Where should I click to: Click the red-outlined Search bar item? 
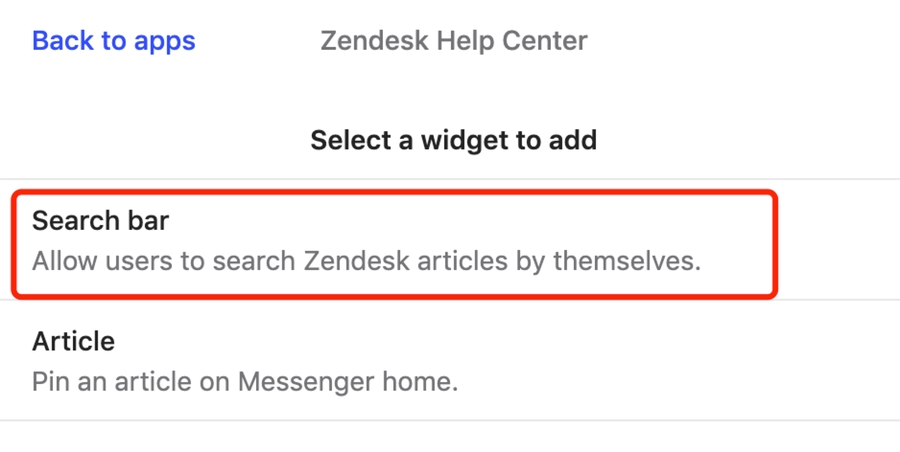pos(394,241)
